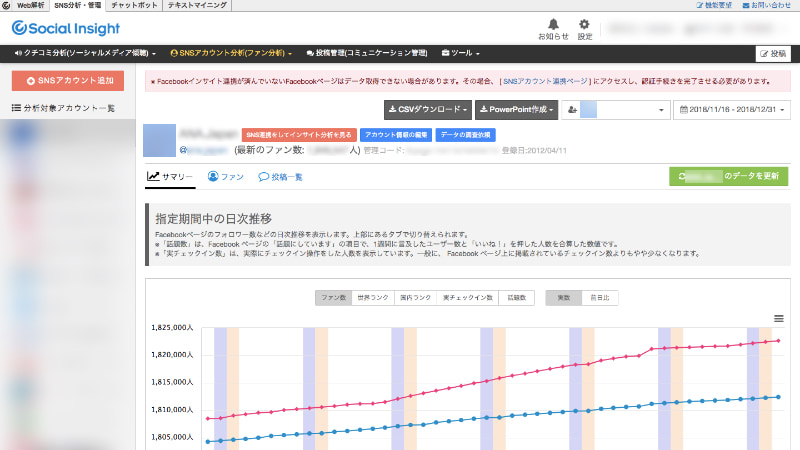Select the 国内ランク chart toggle
This screenshot has width=800, height=450.
pos(415,298)
